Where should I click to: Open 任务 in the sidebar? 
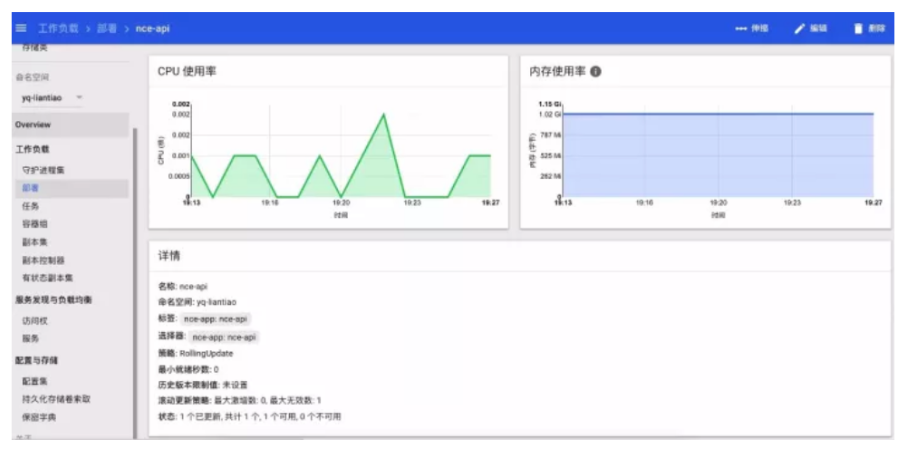click(x=31, y=206)
